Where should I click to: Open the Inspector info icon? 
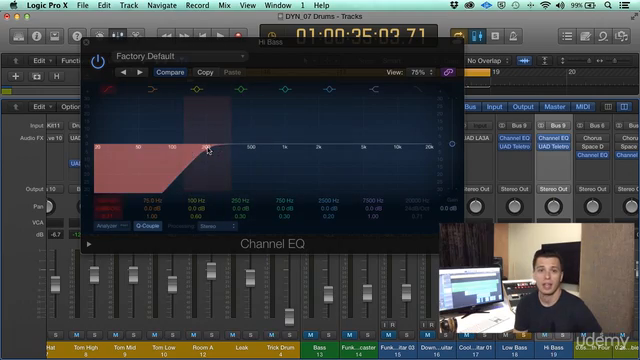pyautogui.click(x=37, y=36)
